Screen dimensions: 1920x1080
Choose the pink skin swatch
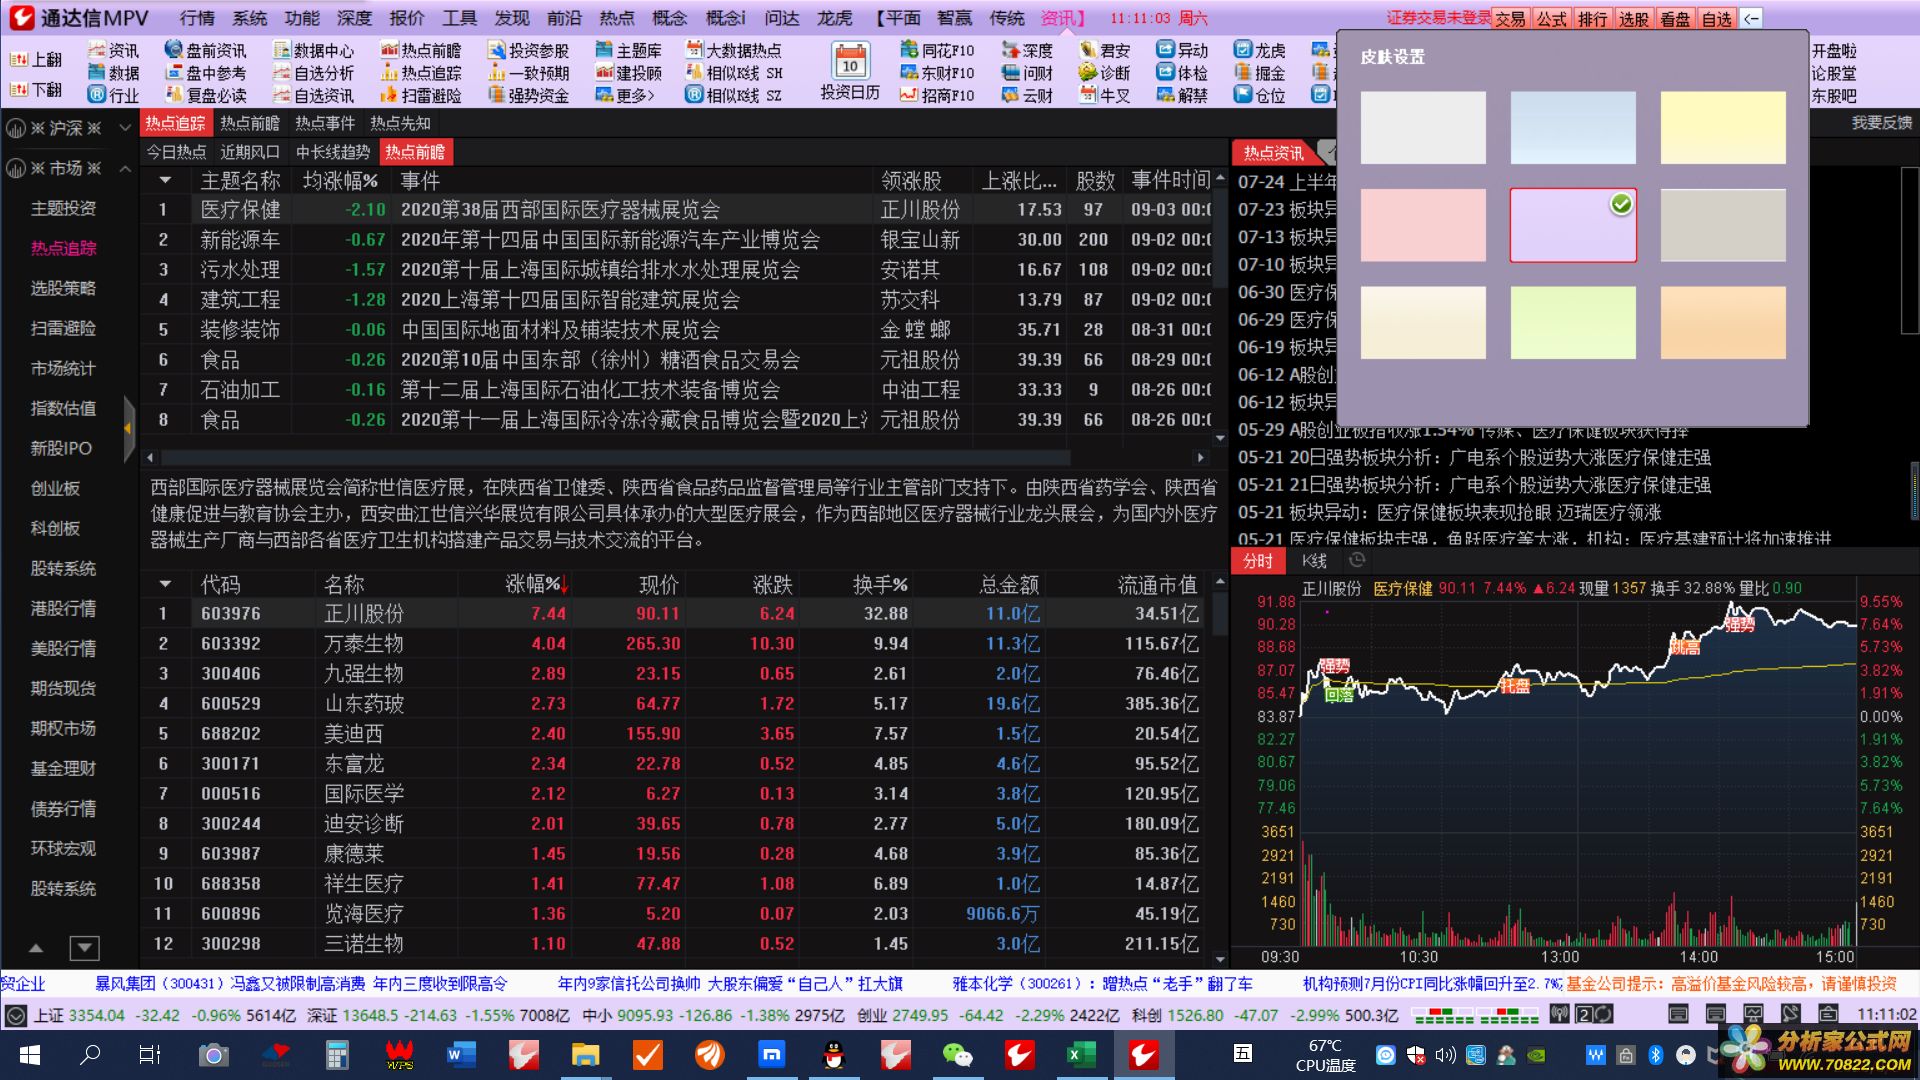[1423, 226]
